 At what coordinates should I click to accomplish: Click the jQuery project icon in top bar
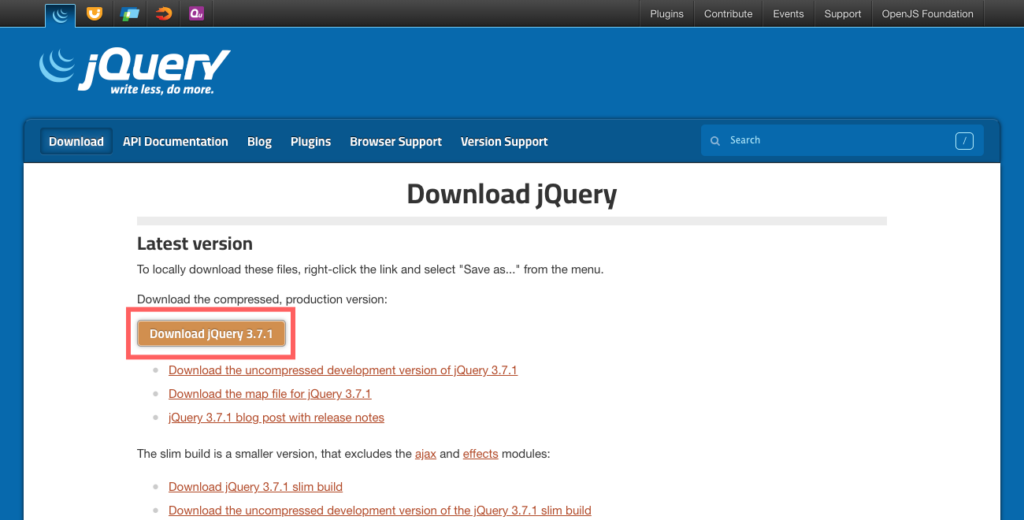(60, 14)
